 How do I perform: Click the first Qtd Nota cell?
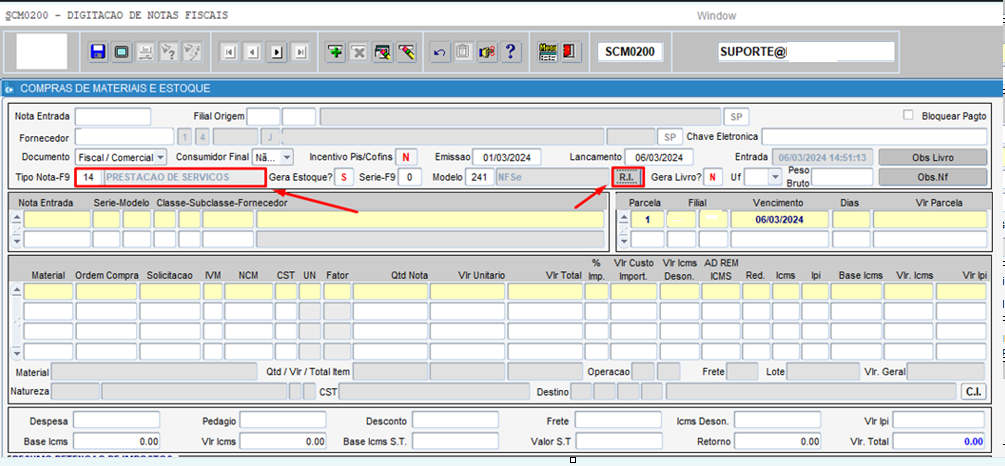pos(390,292)
